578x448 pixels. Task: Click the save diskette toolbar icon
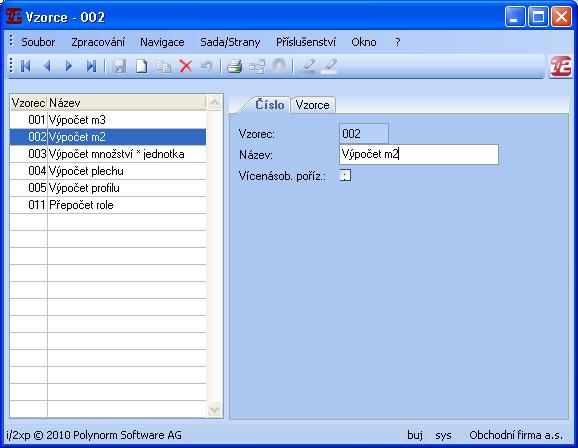click(119, 66)
